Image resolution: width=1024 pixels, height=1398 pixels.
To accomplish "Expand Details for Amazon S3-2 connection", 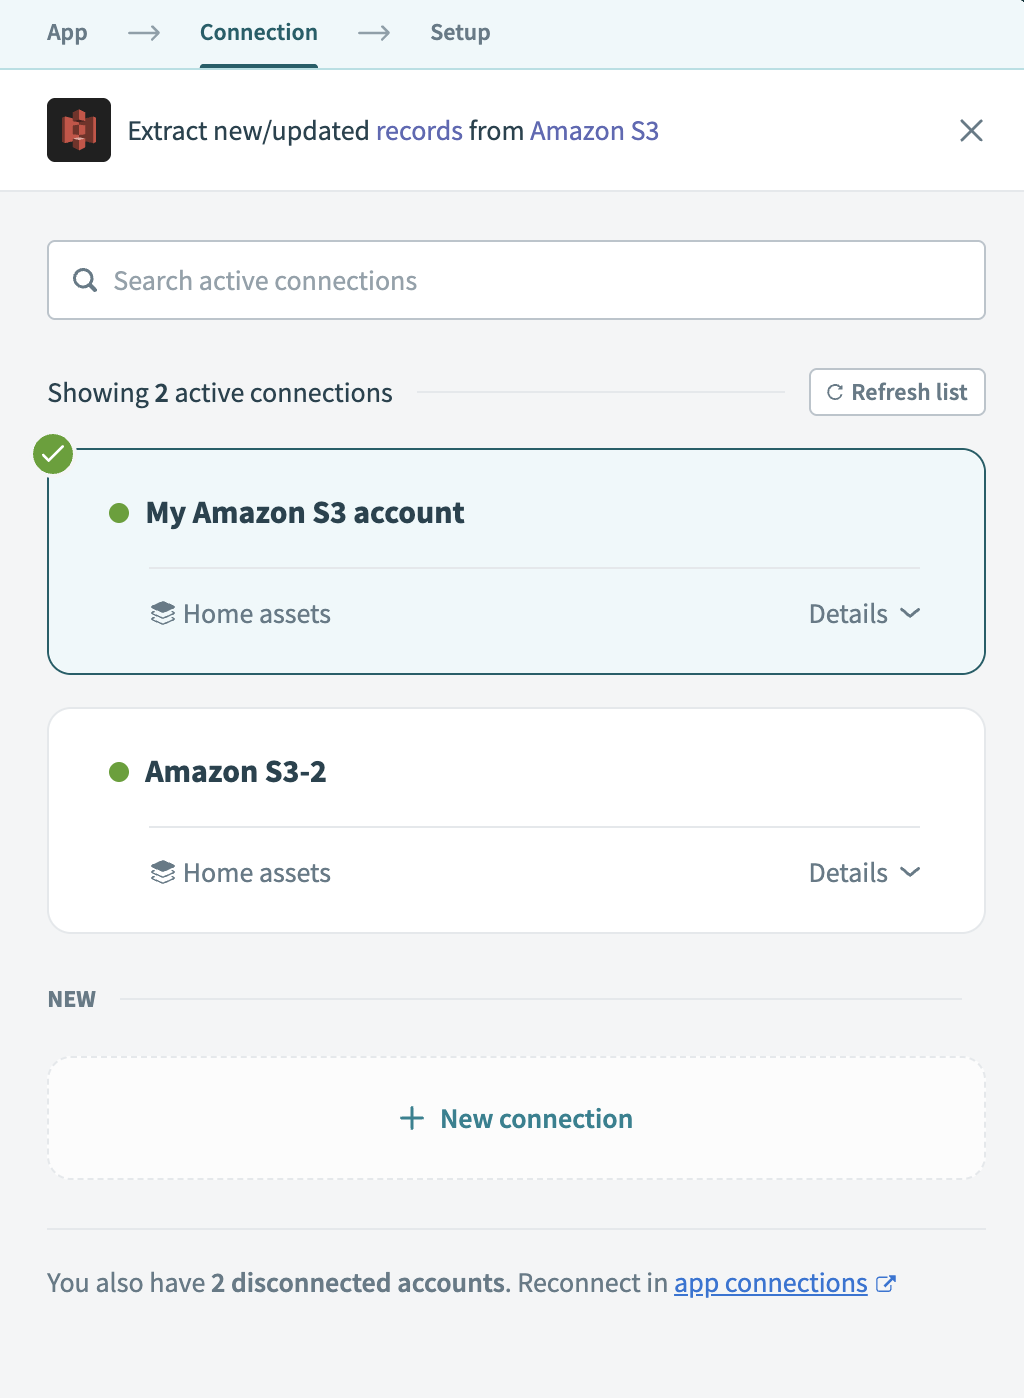I will (866, 872).
